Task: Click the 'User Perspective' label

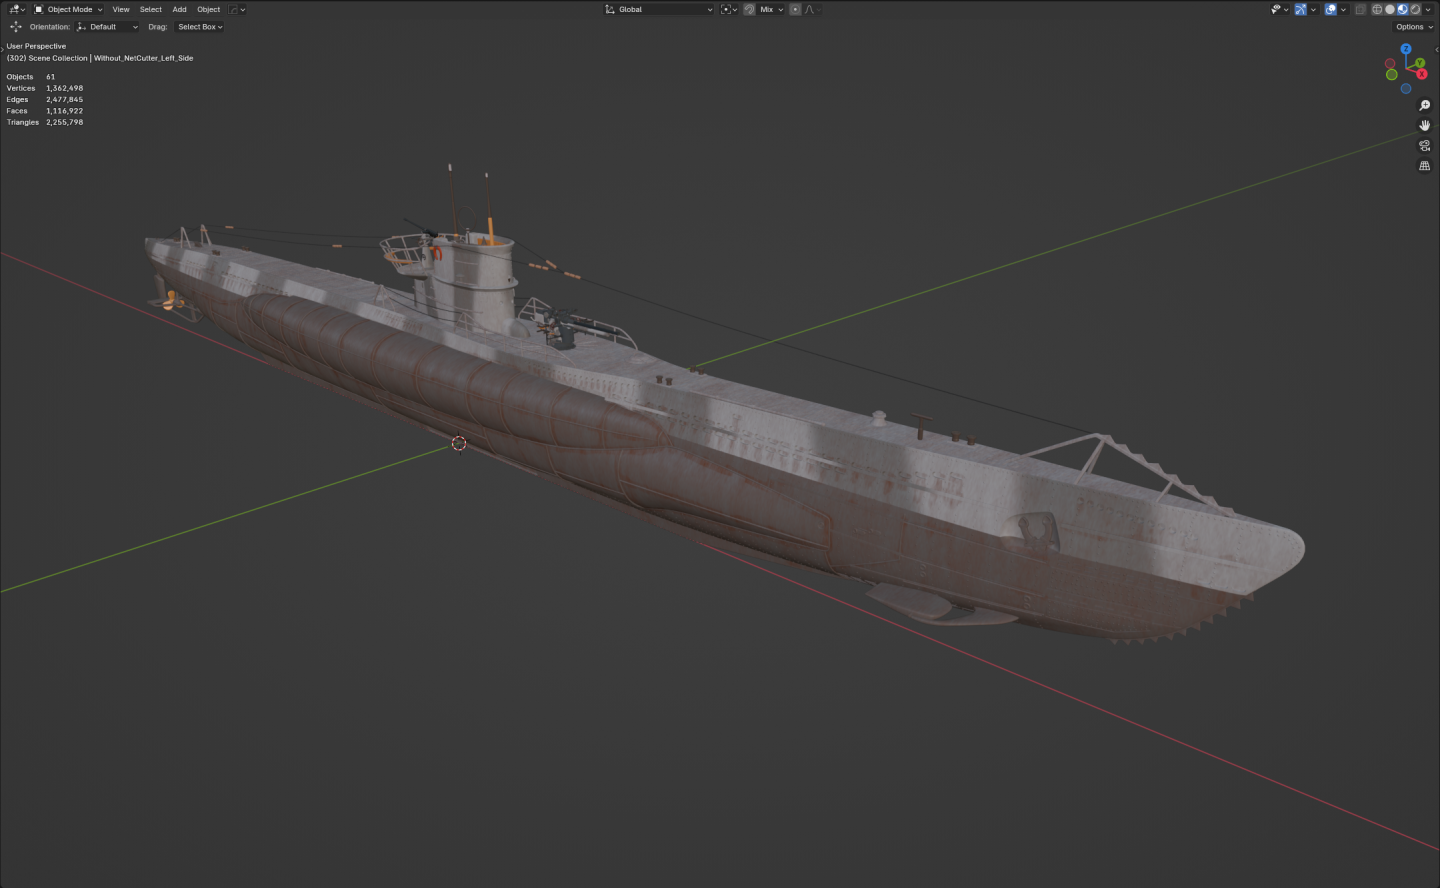Action: (36, 46)
